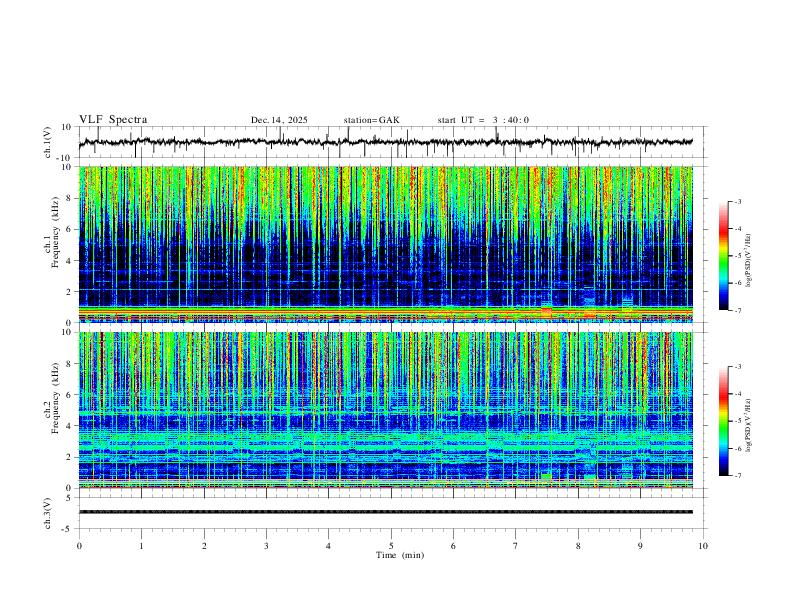
Task: Click the time axis tick label "8"
Action: point(578,546)
